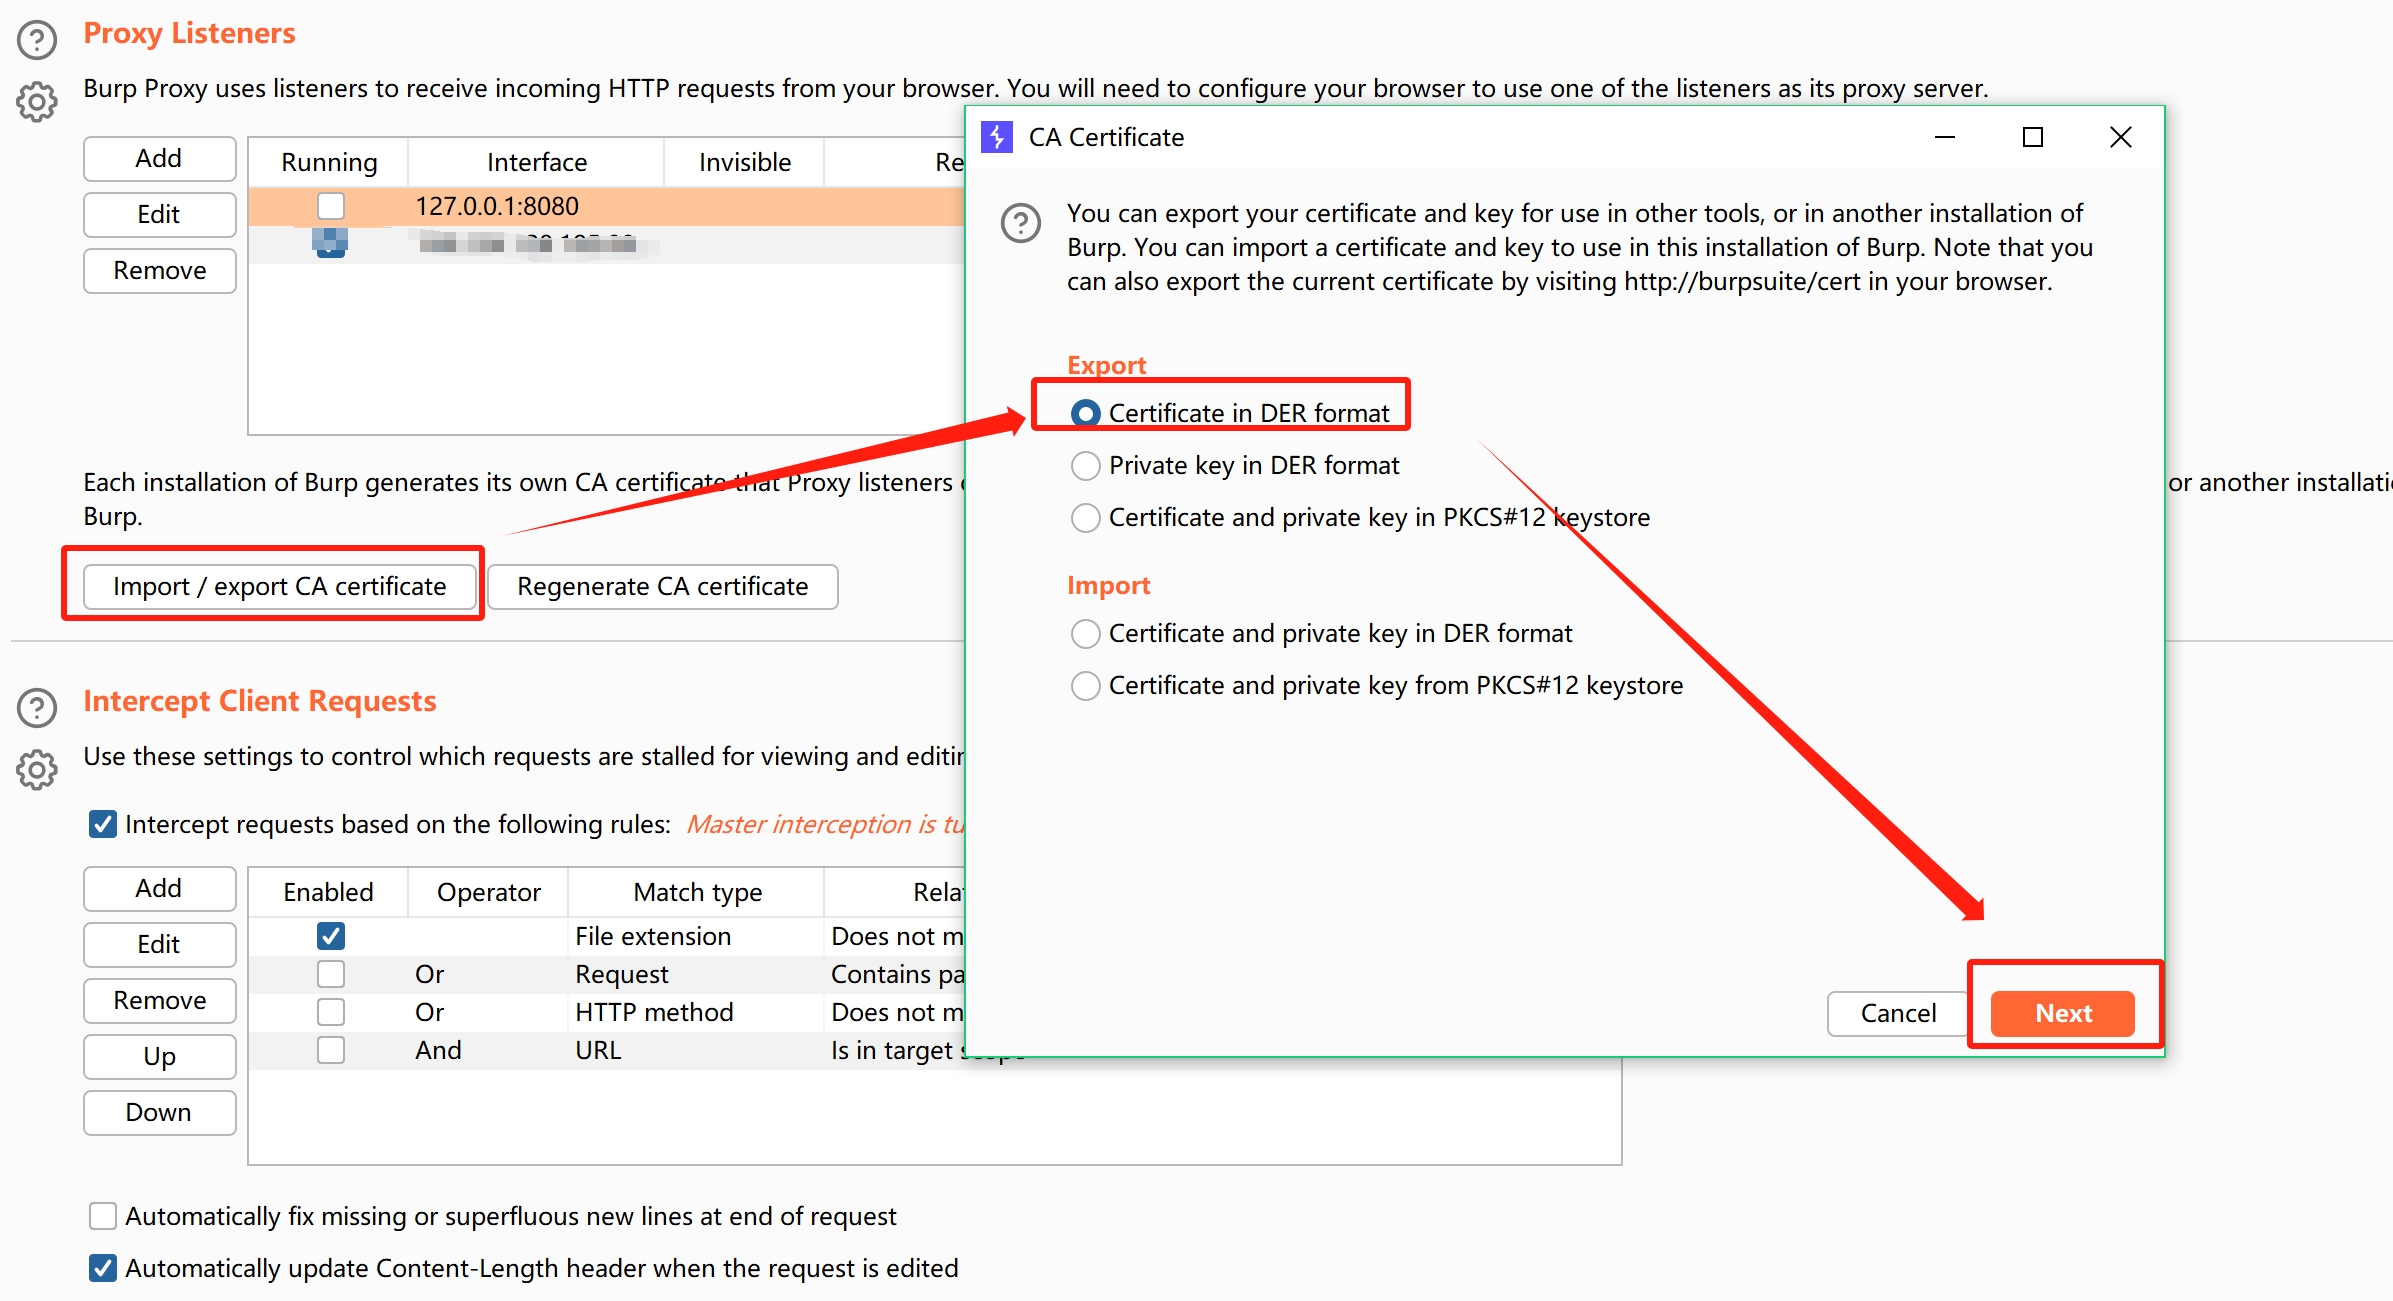Click Edit button for intercept rules
This screenshot has height=1301, width=2393.
pyautogui.click(x=159, y=945)
